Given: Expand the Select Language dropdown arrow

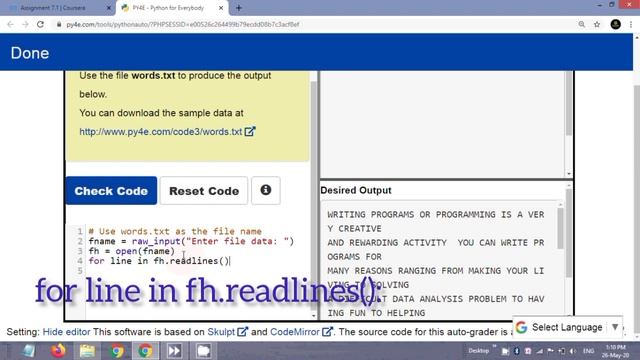Looking at the screenshot, I should (x=615, y=327).
